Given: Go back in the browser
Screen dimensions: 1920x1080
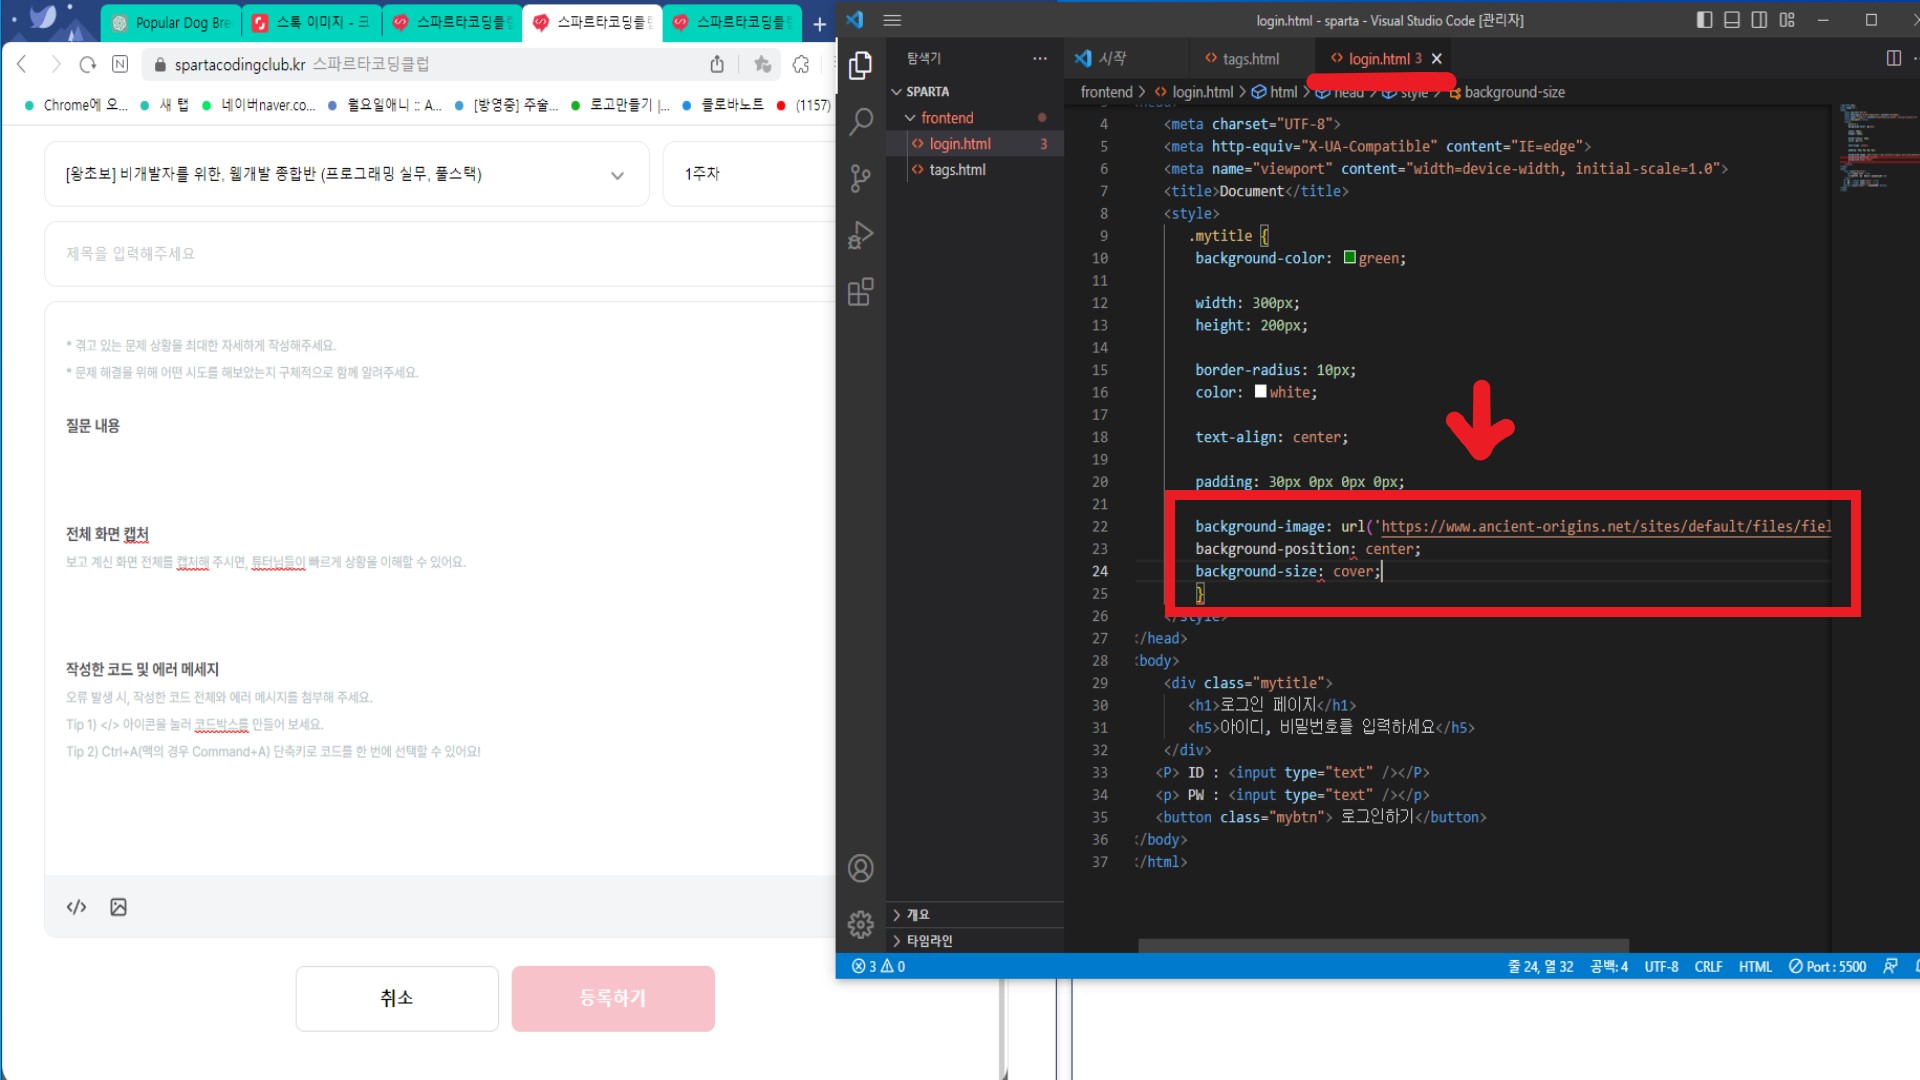Looking at the screenshot, I should click(x=22, y=64).
